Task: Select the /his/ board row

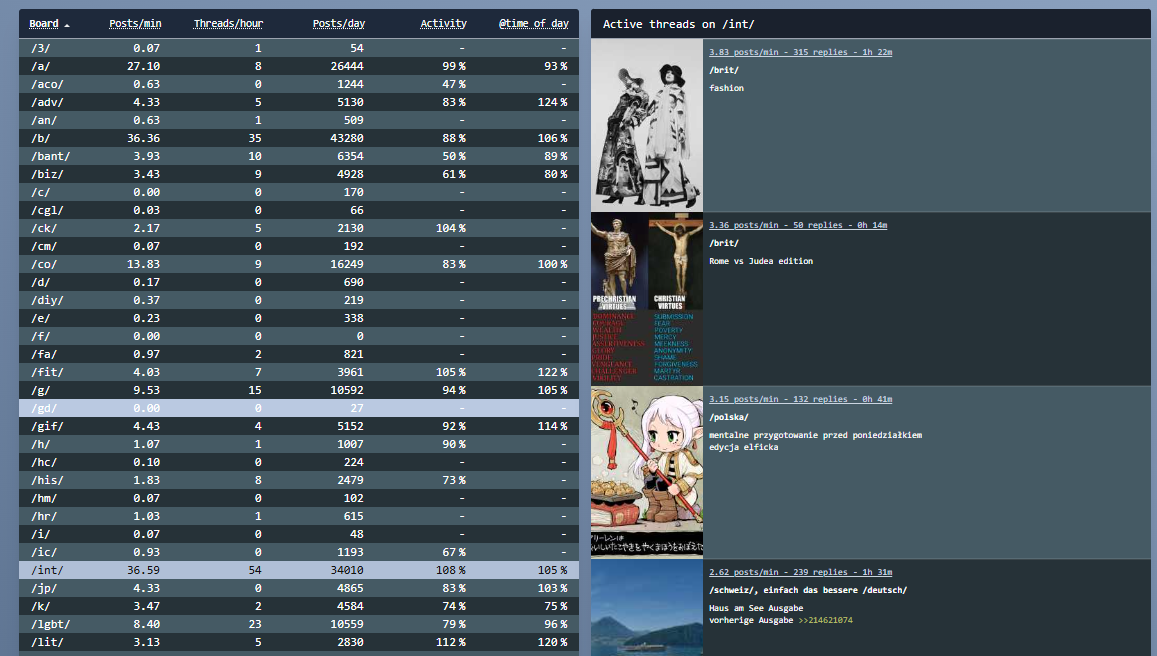Action: [x=299, y=480]
